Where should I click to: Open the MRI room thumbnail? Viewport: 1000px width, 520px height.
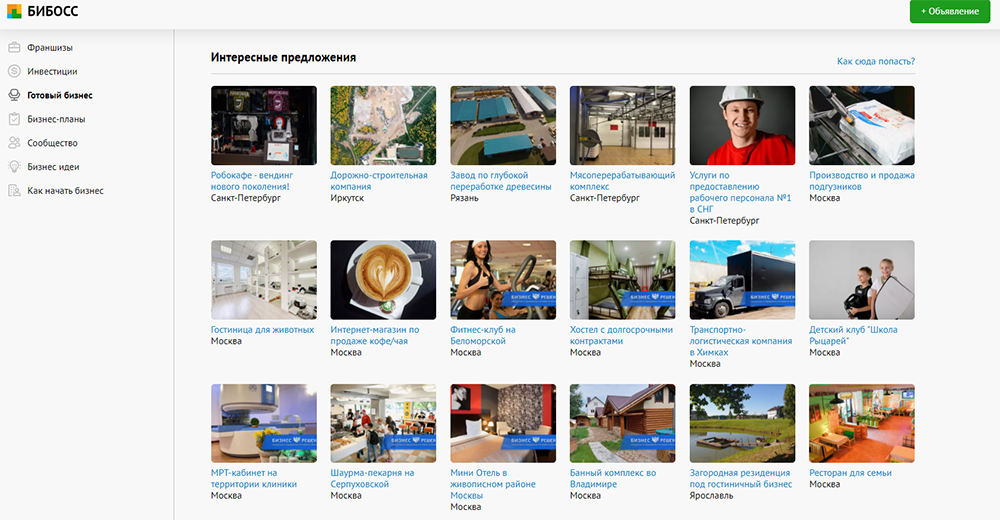(x=264, y=423)
